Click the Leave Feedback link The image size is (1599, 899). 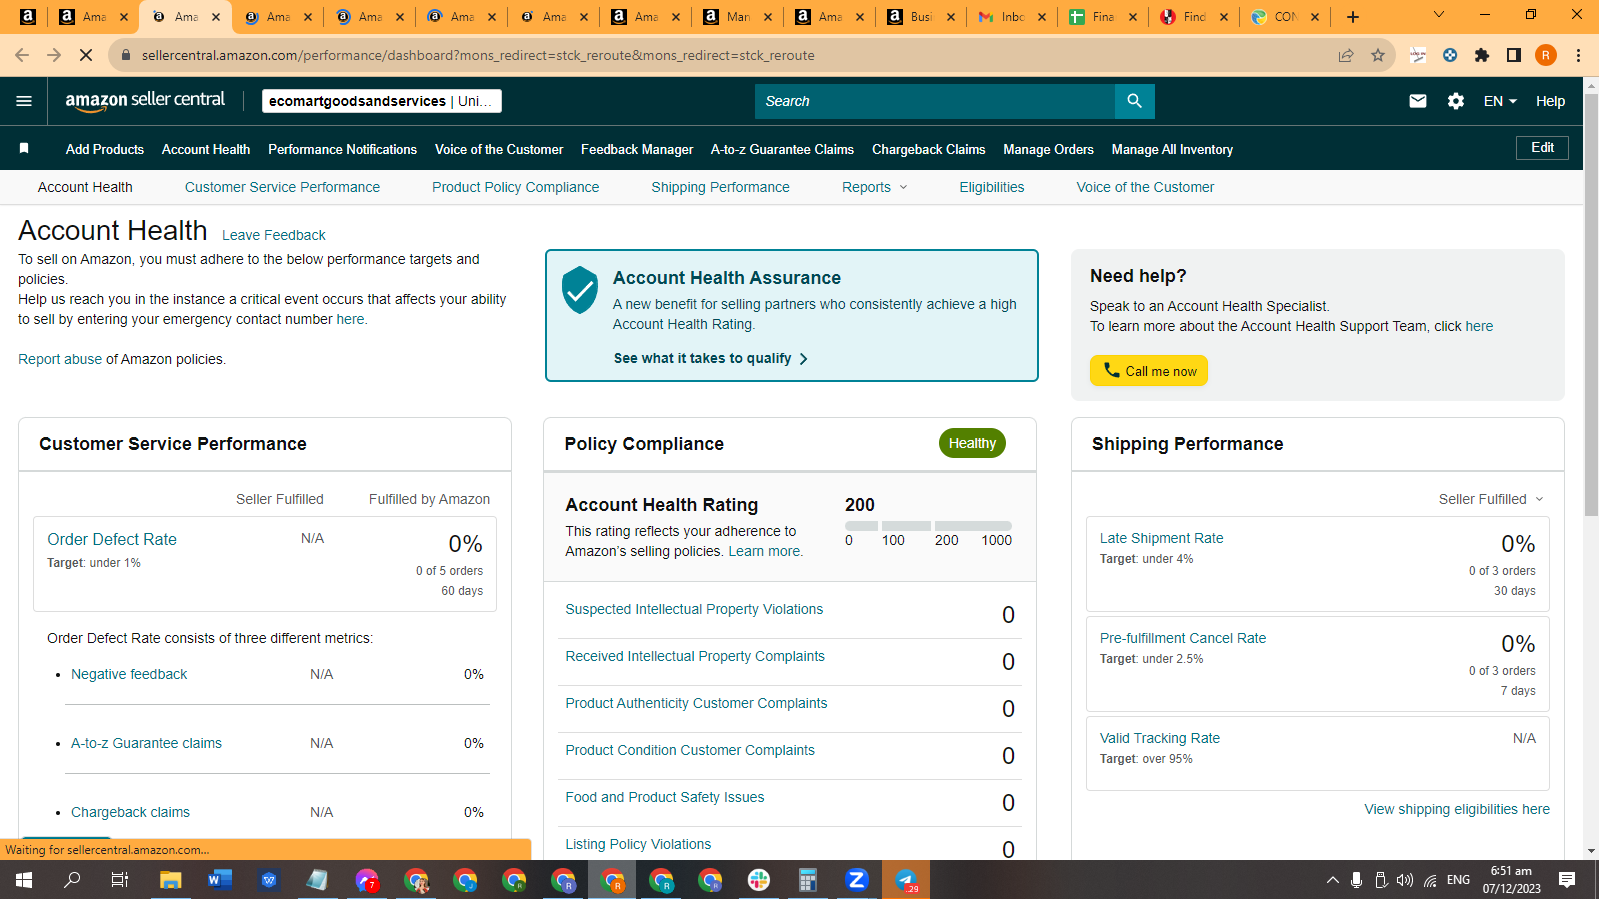[274, 235]
